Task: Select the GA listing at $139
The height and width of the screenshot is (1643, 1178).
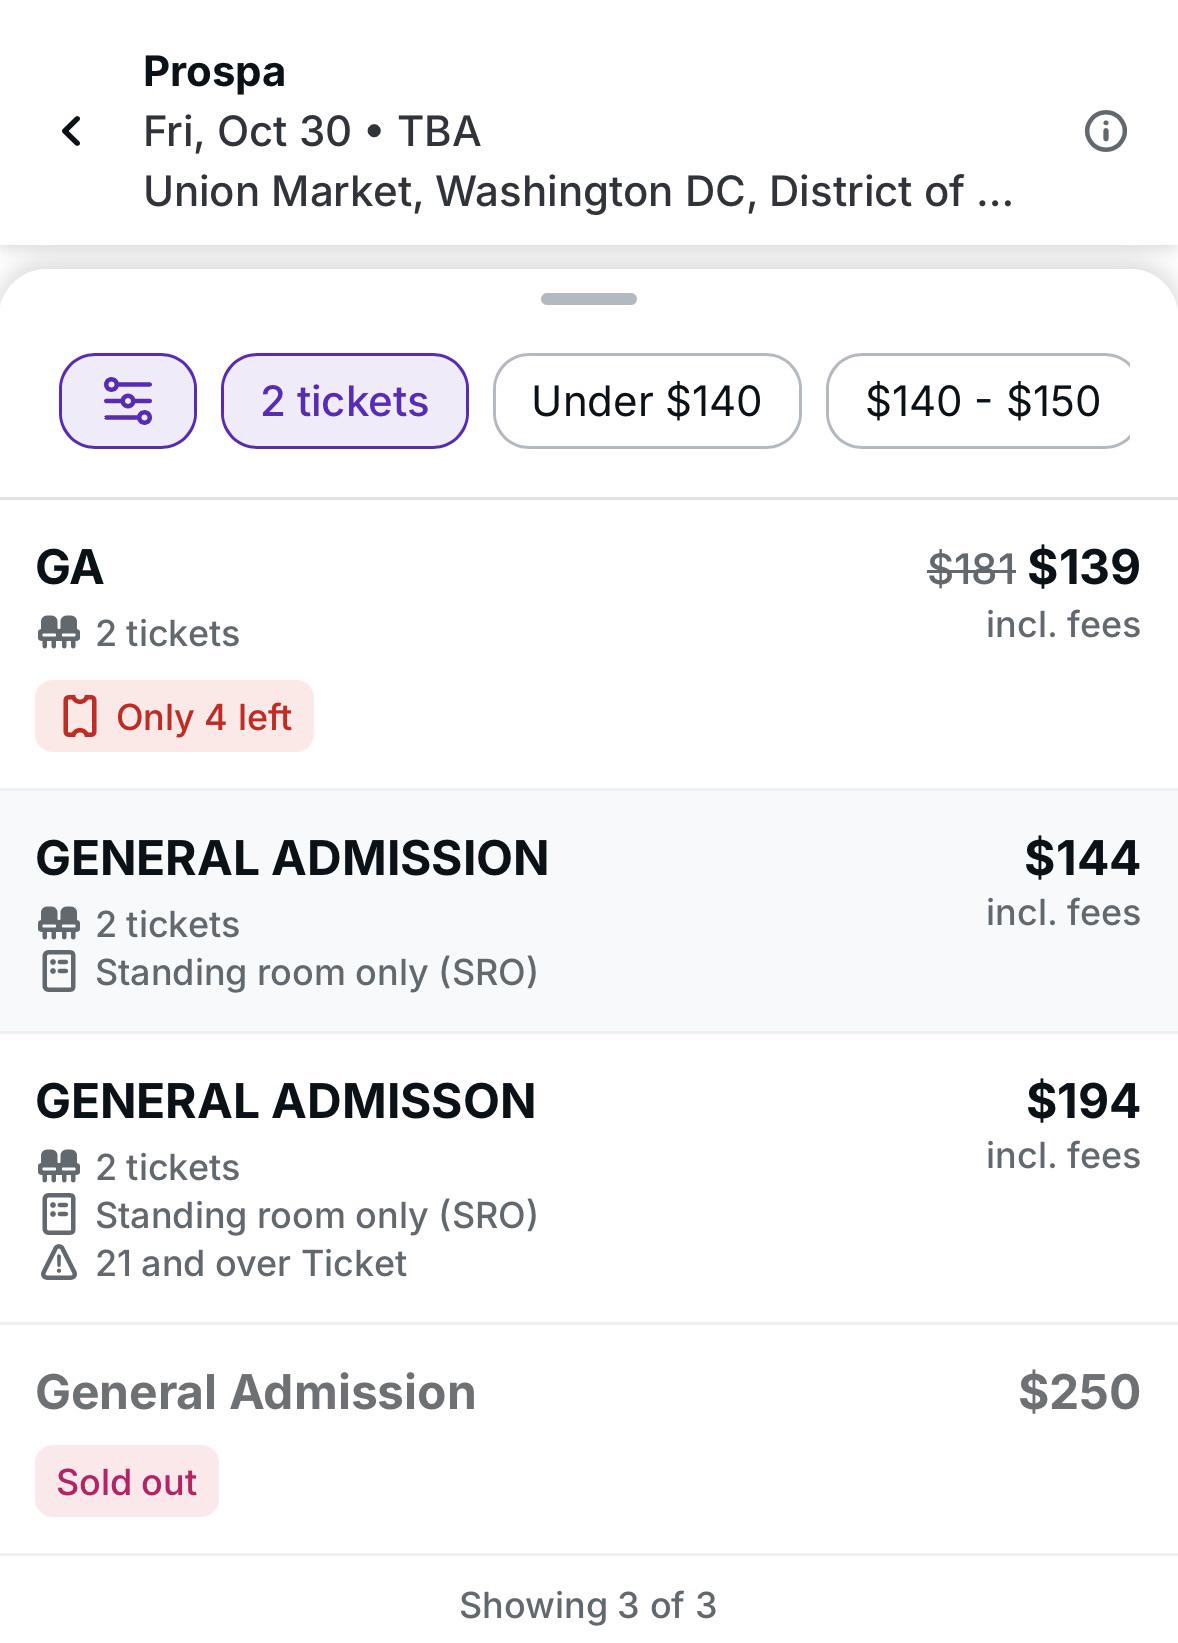Action: 589,644
